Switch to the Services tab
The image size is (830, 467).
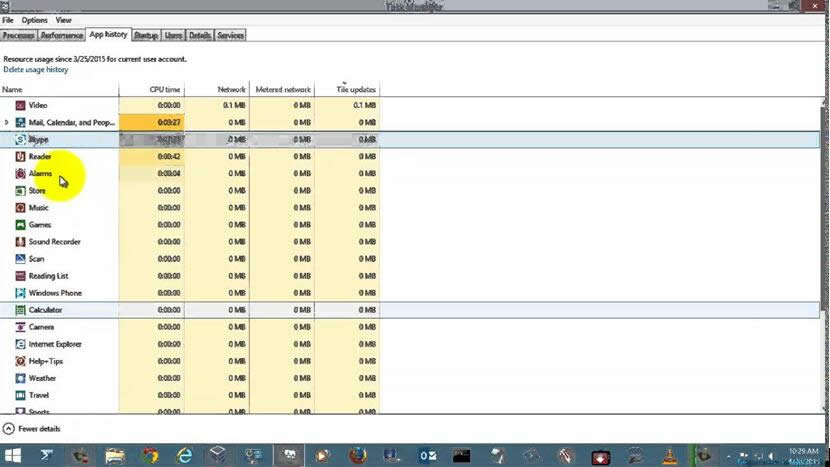230,35
